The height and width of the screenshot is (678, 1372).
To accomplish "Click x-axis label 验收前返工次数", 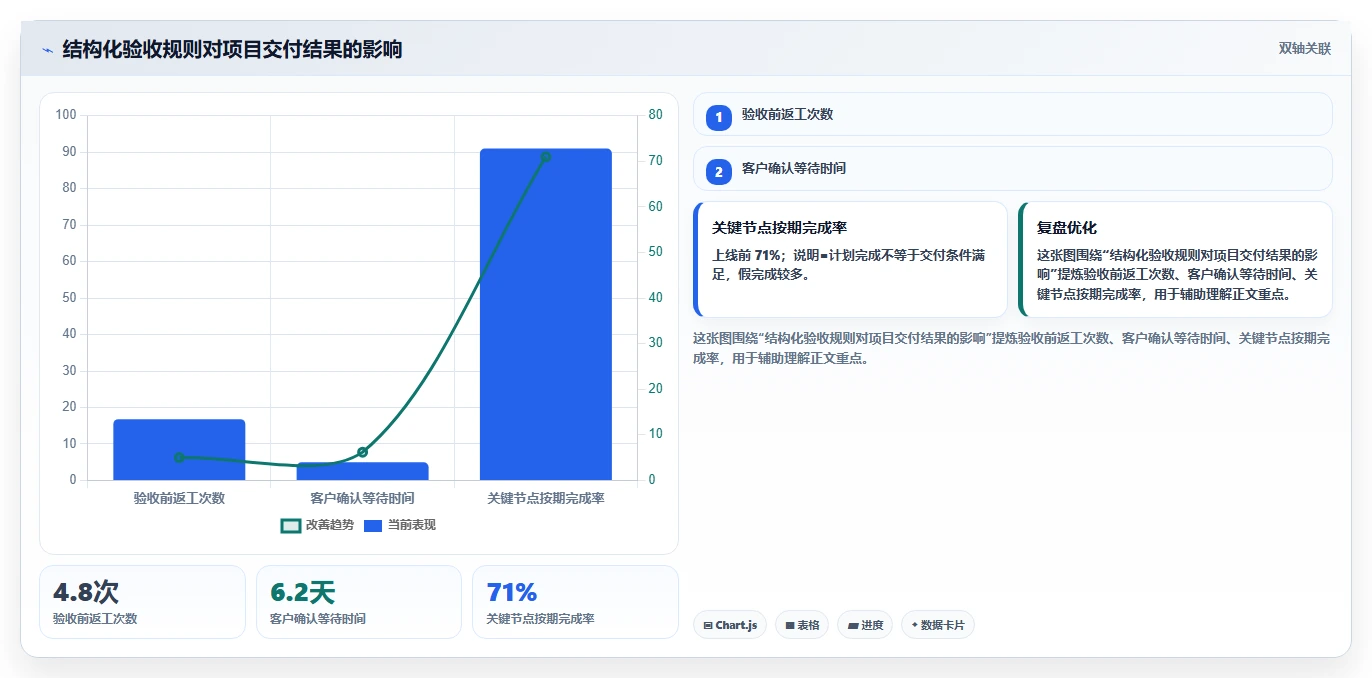I will [179, 497].
